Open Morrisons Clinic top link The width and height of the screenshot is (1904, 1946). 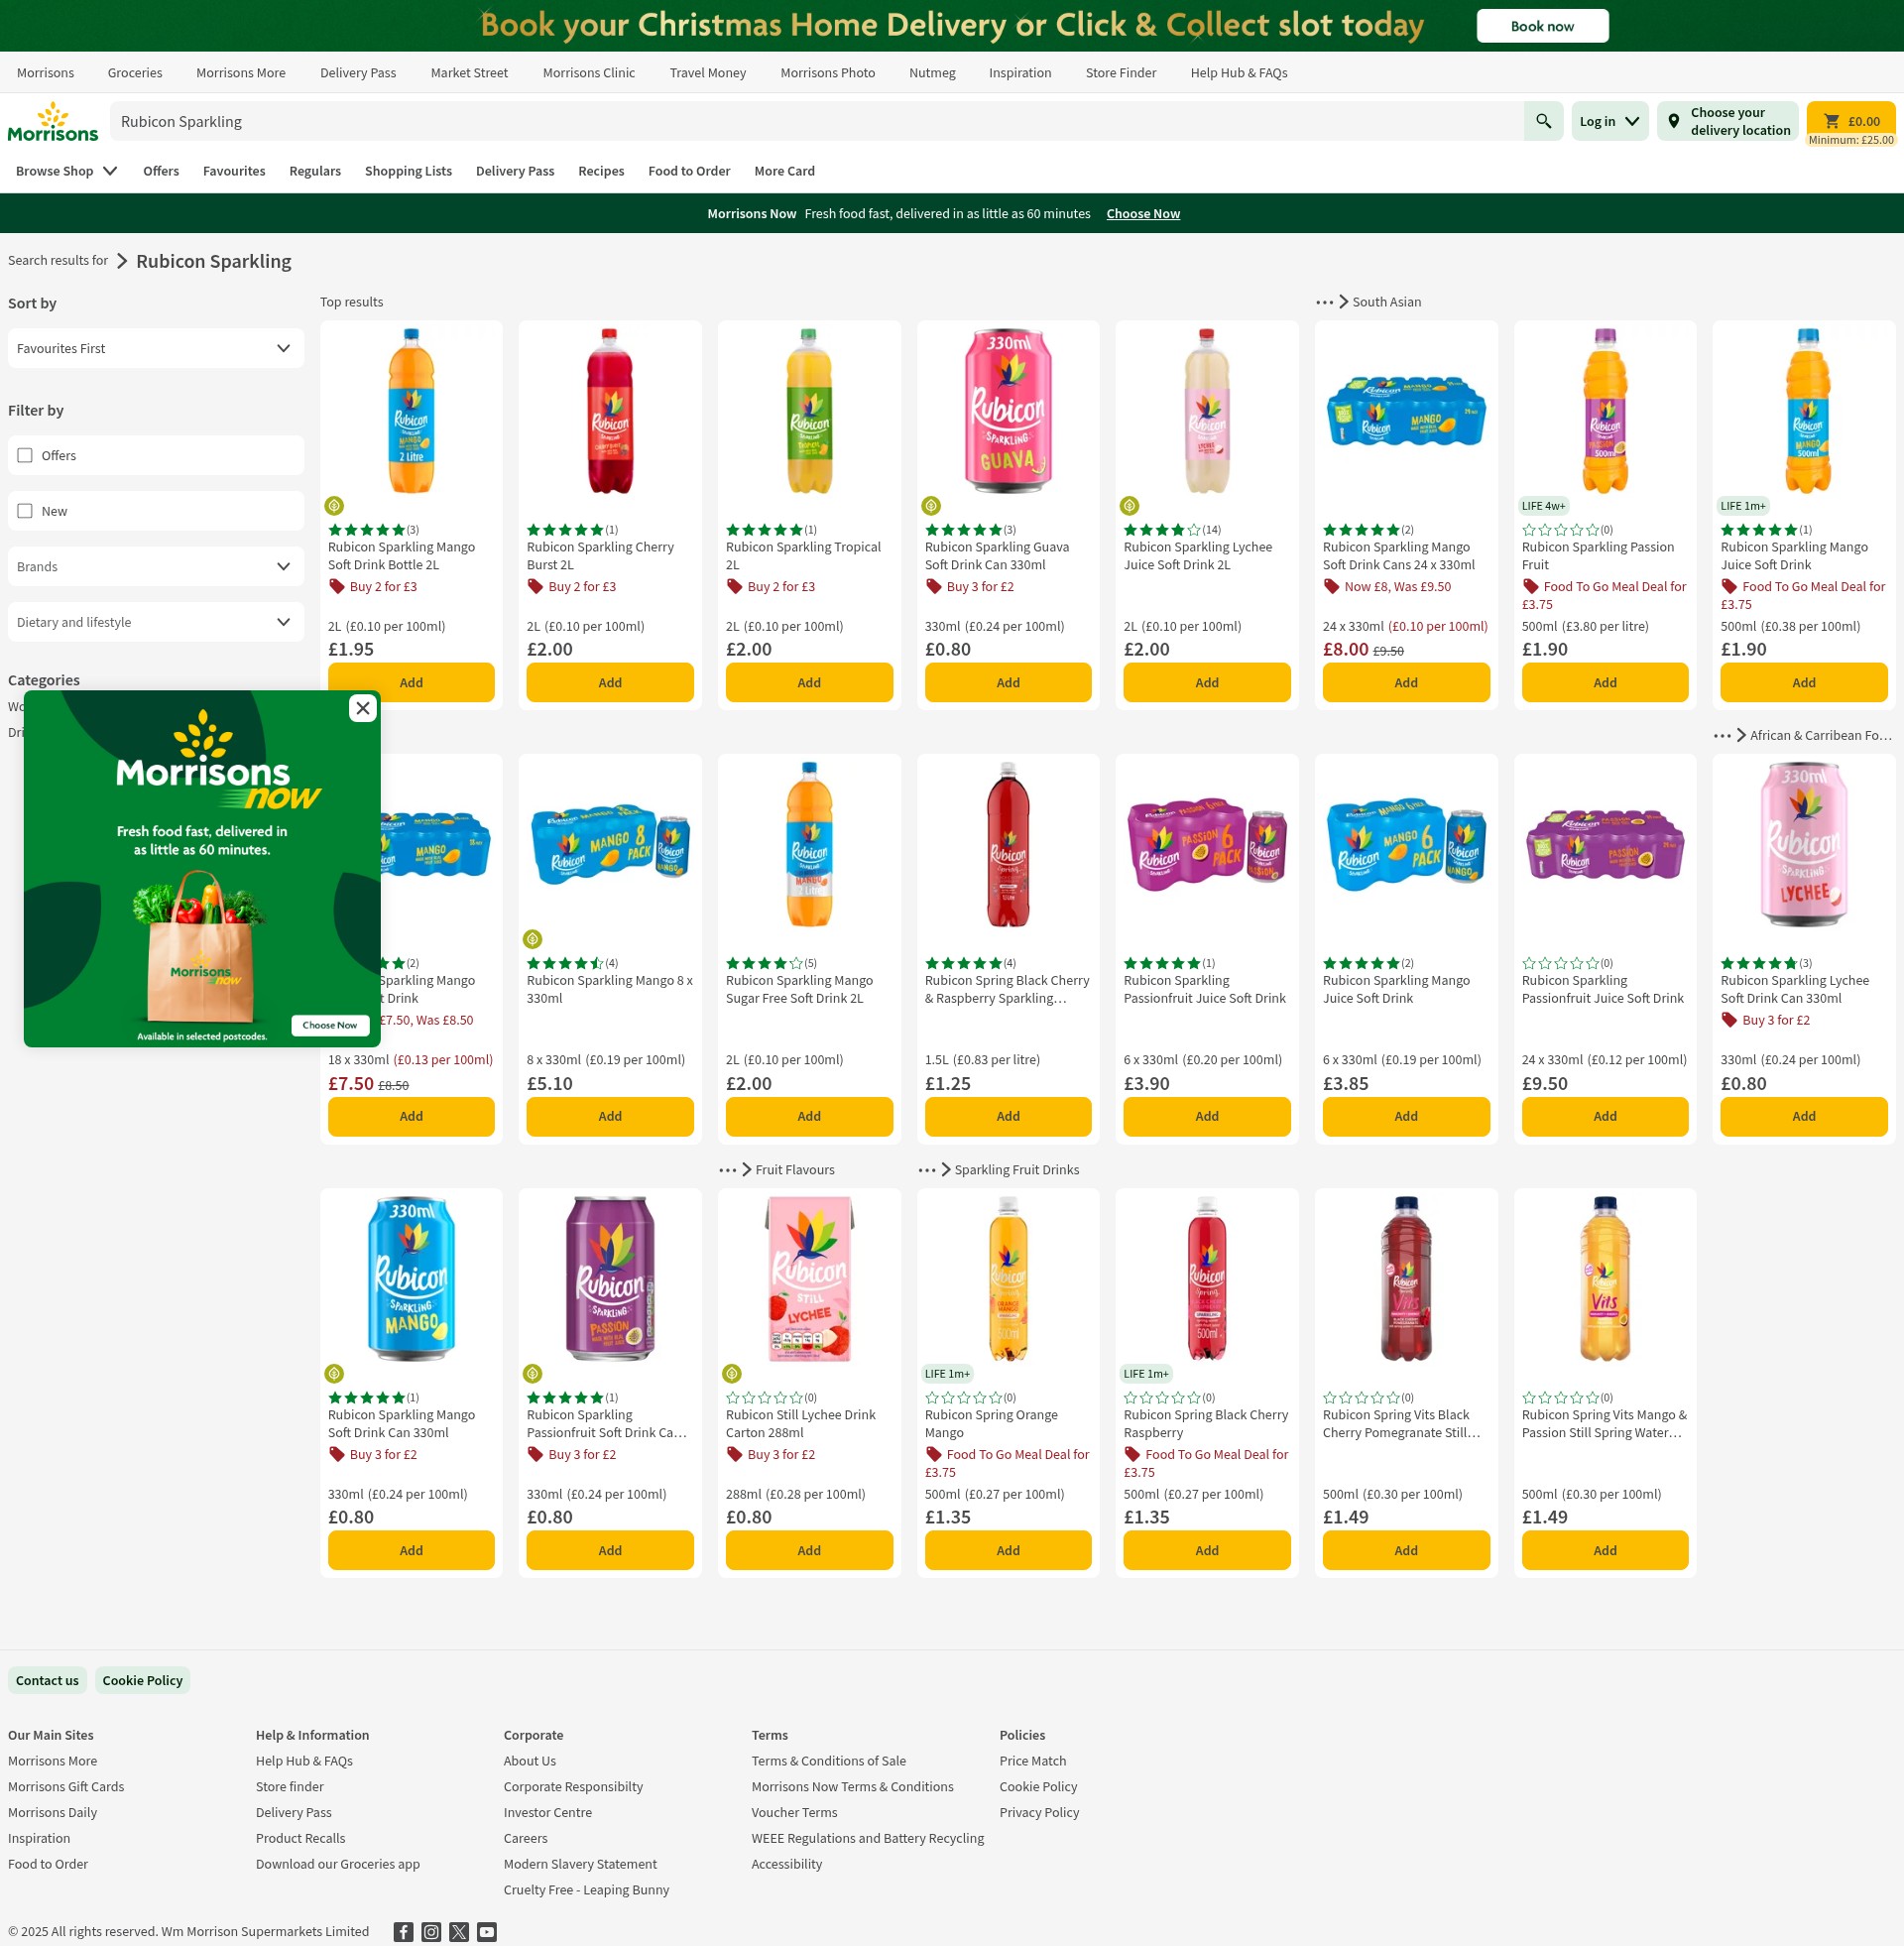[588, 73]
